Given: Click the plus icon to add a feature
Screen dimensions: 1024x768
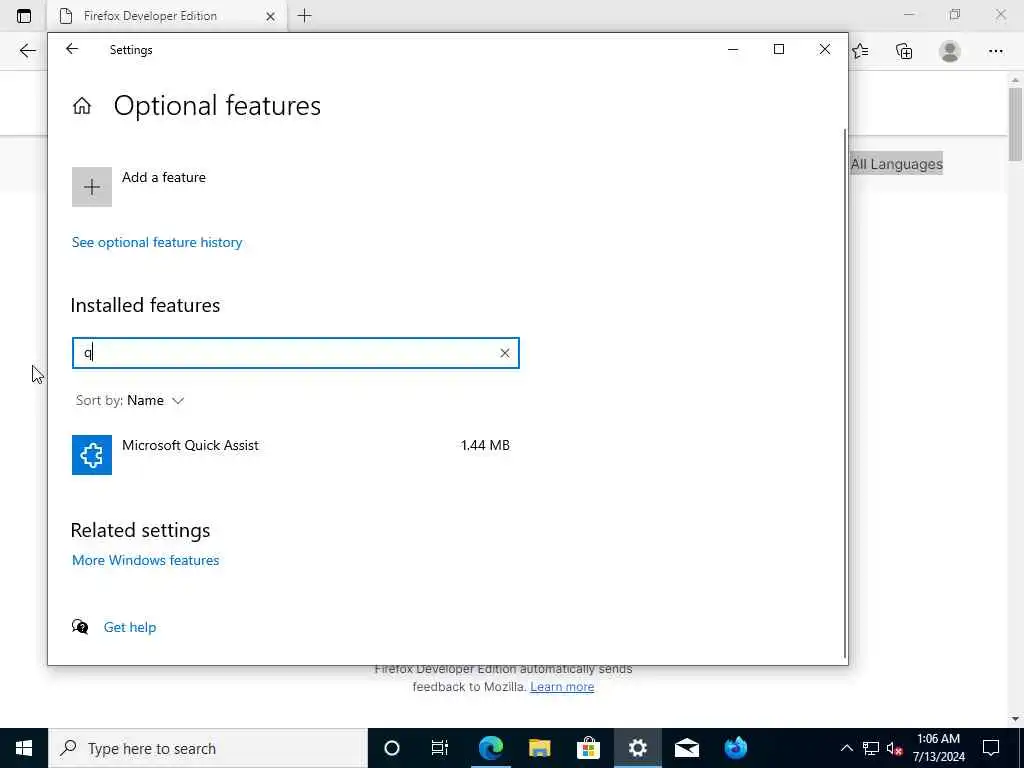Looking at the screenshot, I should (91, 187).
